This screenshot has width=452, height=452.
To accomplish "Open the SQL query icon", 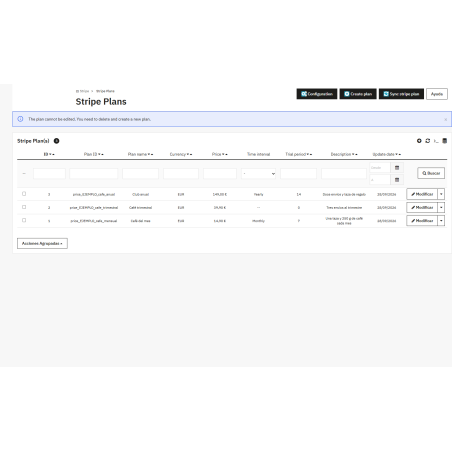I will click(x=436, y=141).
